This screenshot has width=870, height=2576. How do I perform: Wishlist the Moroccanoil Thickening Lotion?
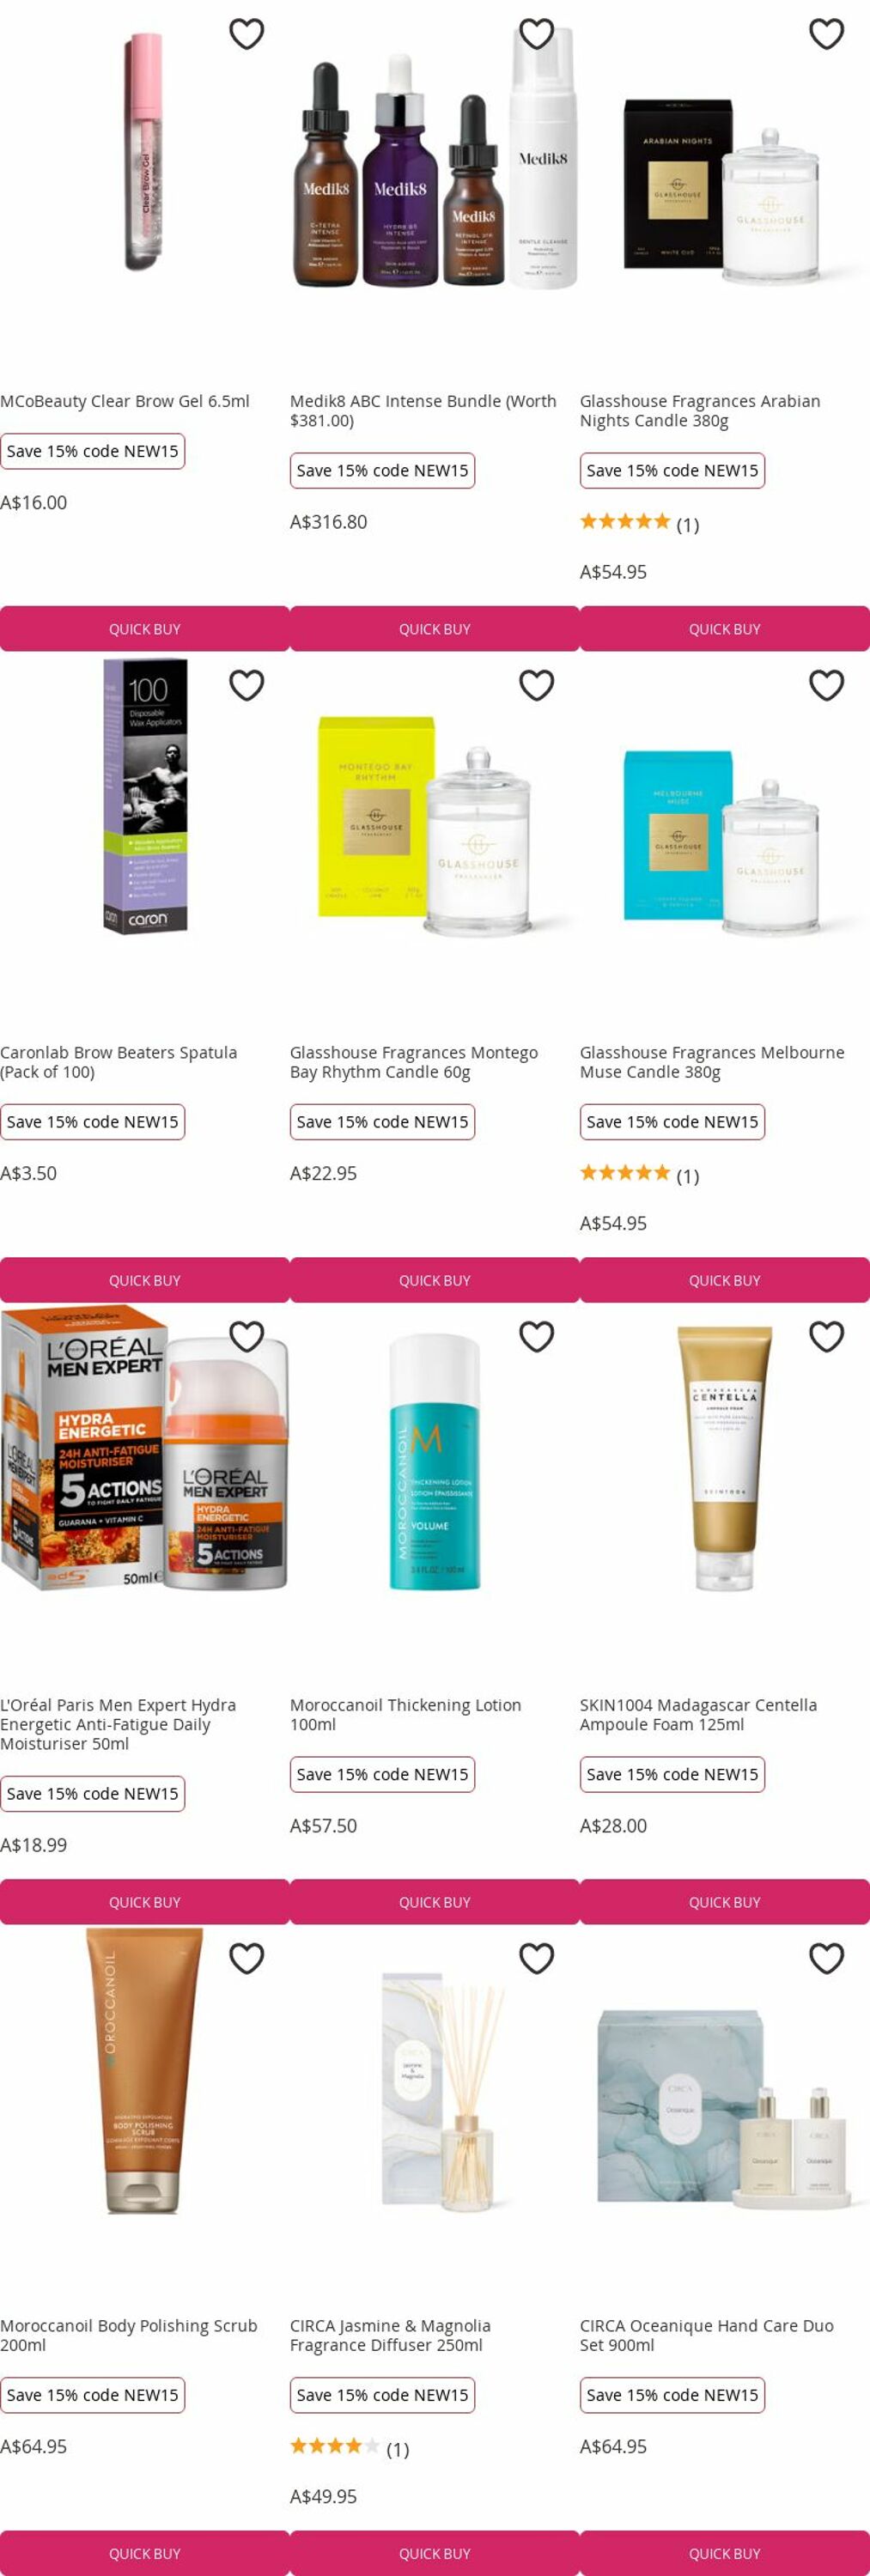pos(536,1336)
